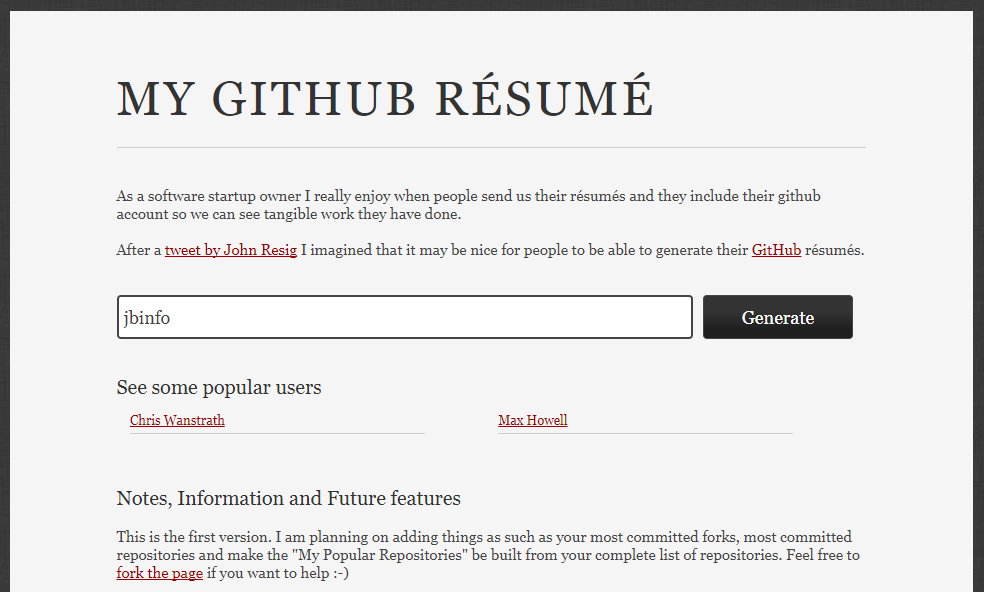Click the dark Generate button beside the input

777,317
